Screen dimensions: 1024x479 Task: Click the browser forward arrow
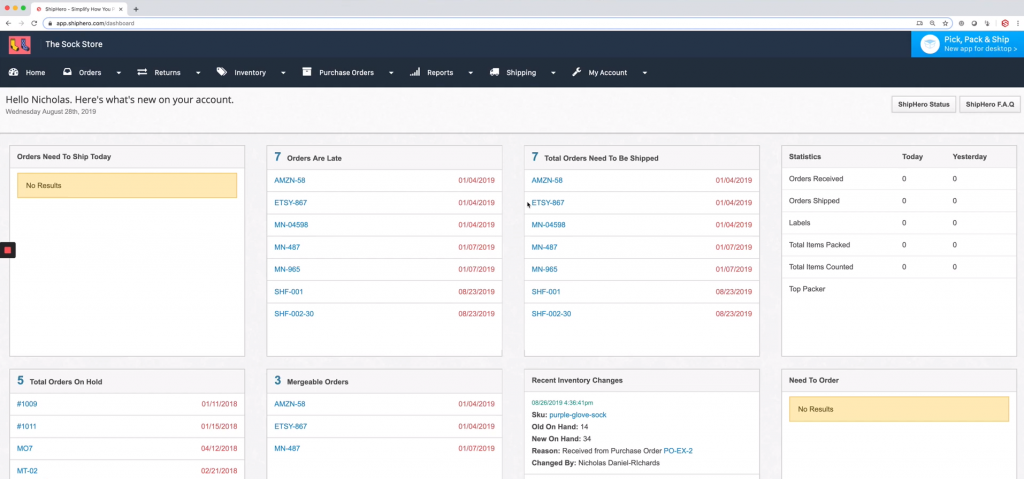pyautogui.click(x=22, y=23)
